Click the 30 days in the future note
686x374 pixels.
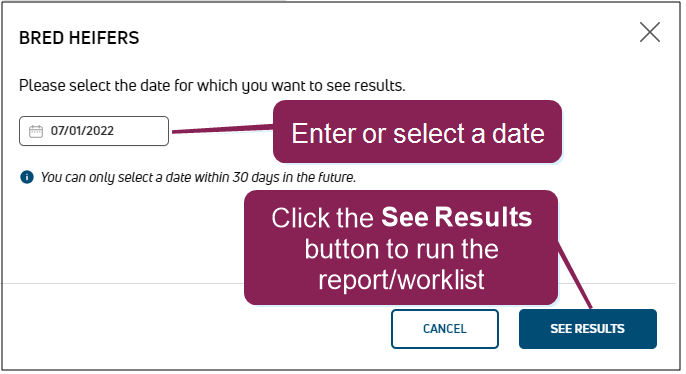(x=198, y=177)
